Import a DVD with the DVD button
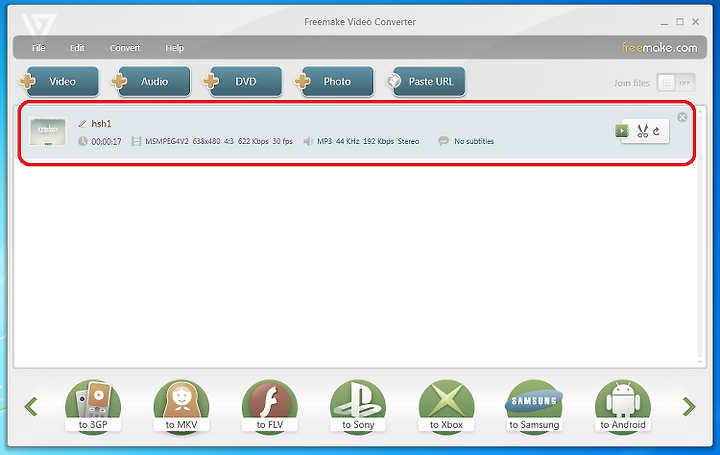Screen dimensions: 720x455 [x=242, y=81]
